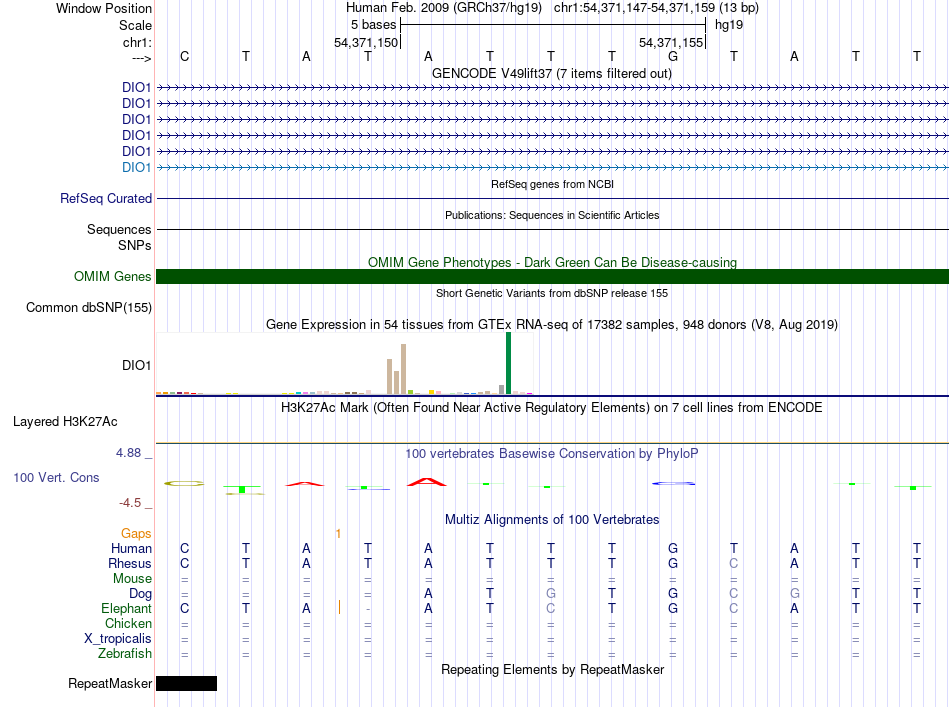Click position label 54,371,155
Image resolution: width=950 pixels, height=707 pixels.
tap(671, 42)
